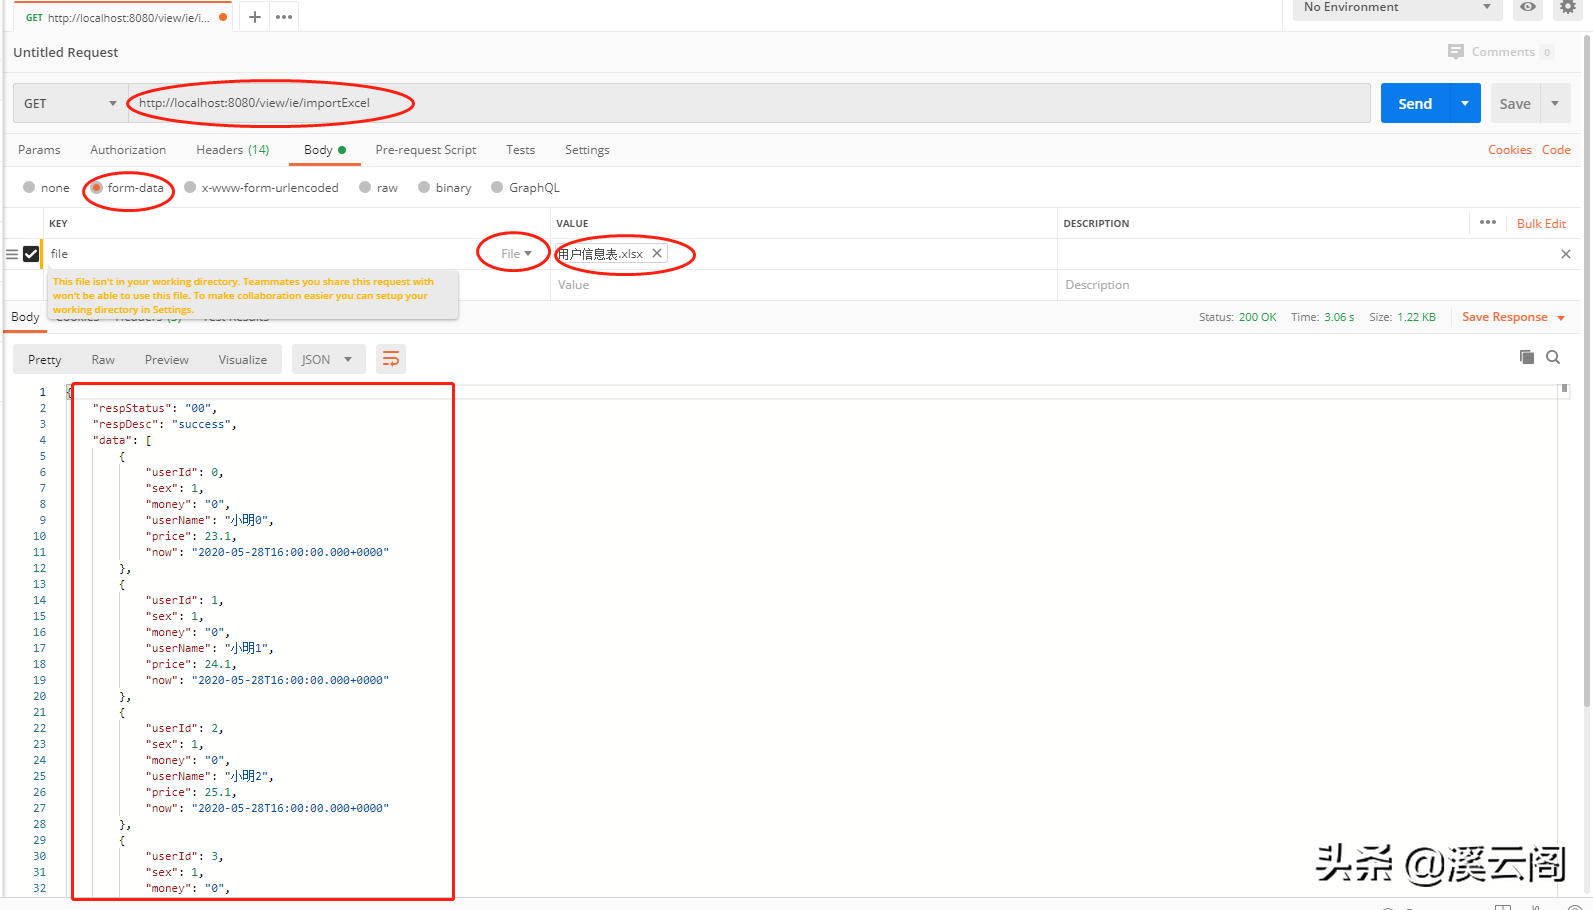
Task: Click the Untitled Request title
Action: [x=66, y=52]
